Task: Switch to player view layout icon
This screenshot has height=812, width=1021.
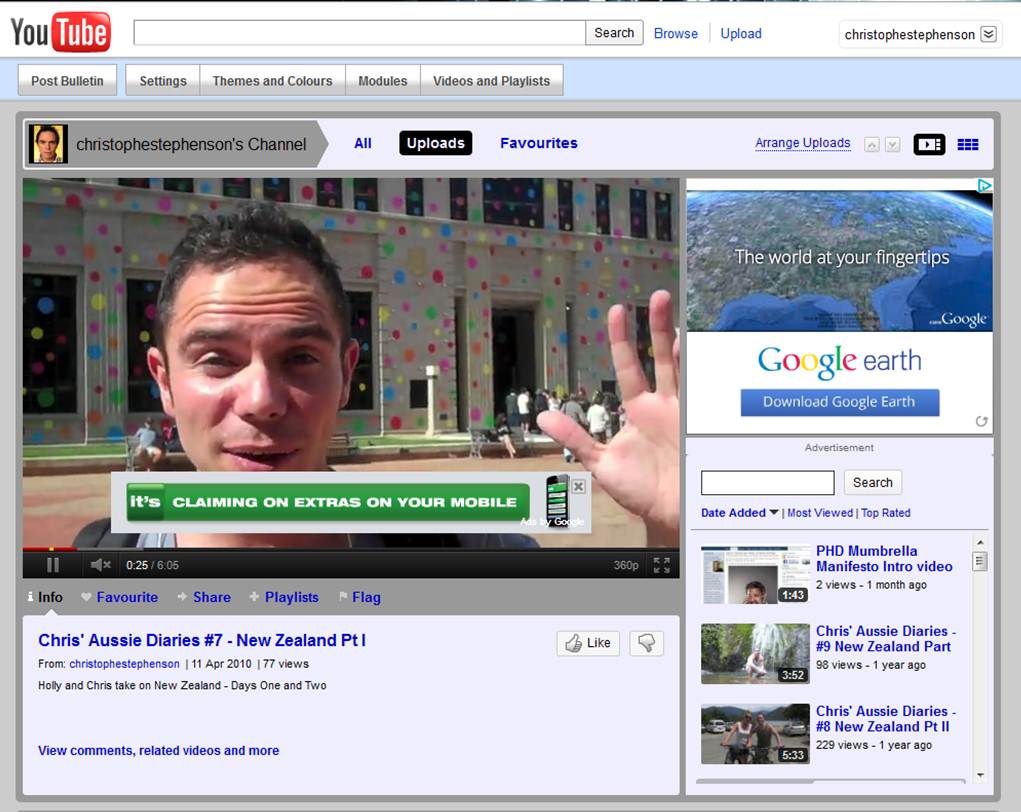Action: [x=929, y=144]
